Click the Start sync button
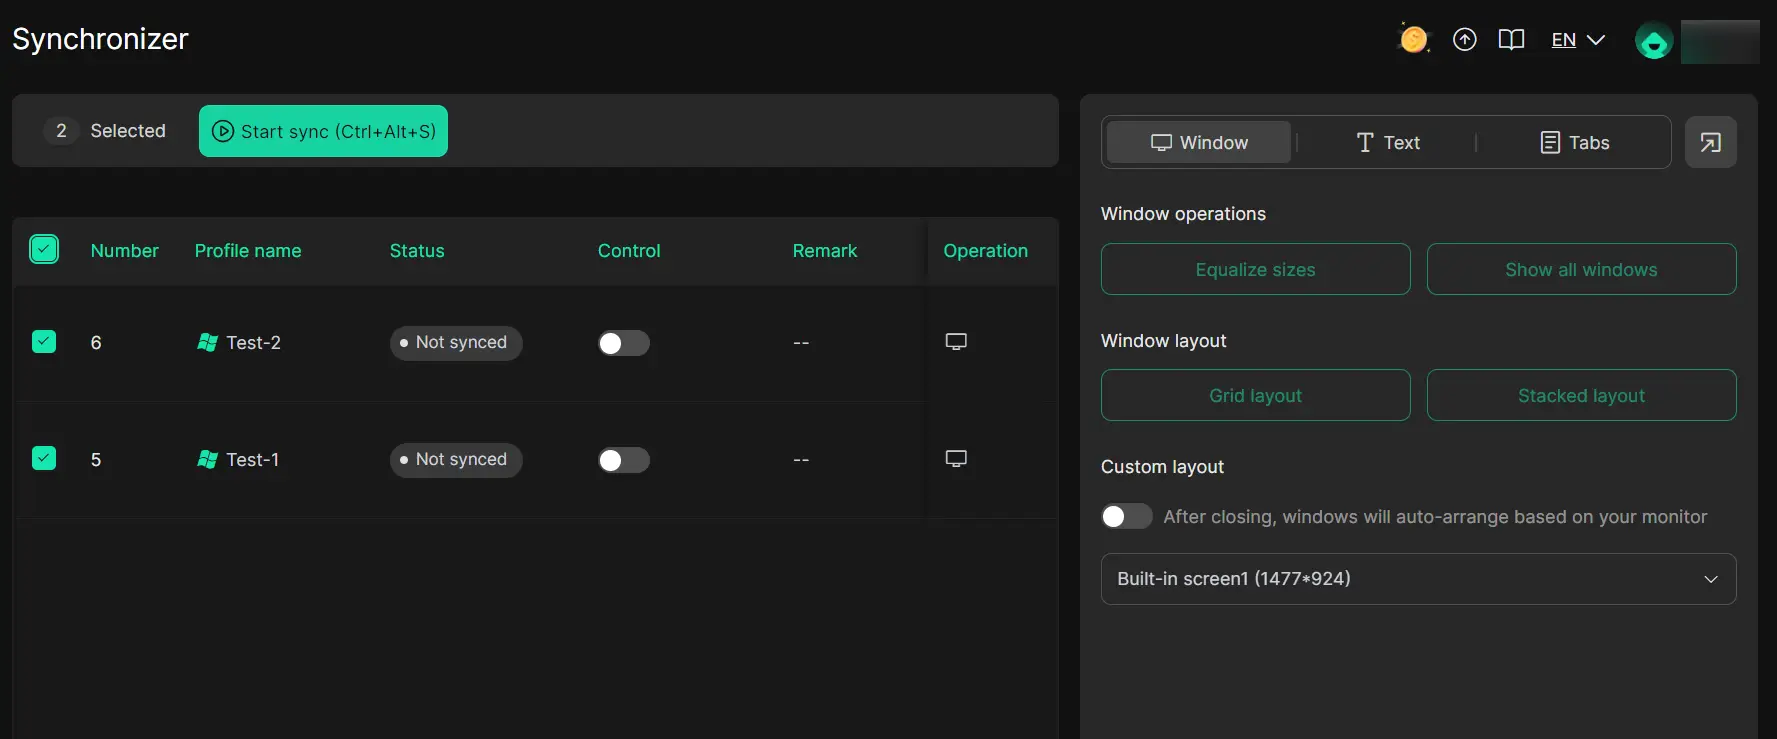The height and width of the screenshot is (739, 1777). (323, 131)
